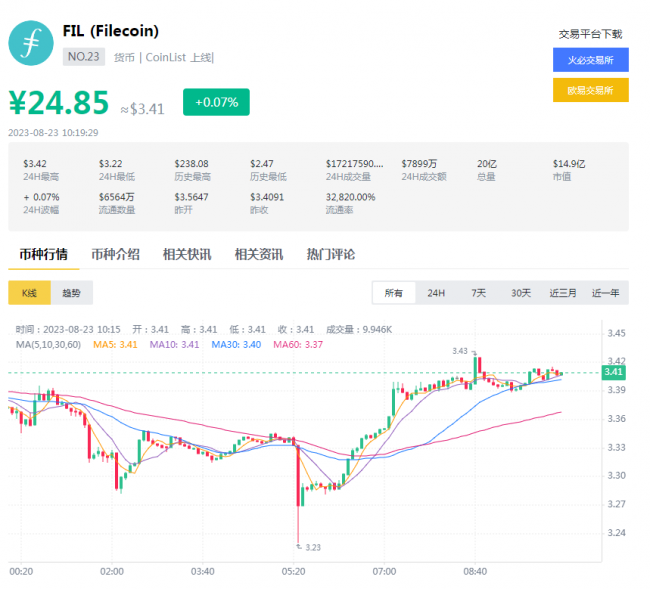Click the $3.22 24H low value
The image size is (650, 589).
click(110, 164)
